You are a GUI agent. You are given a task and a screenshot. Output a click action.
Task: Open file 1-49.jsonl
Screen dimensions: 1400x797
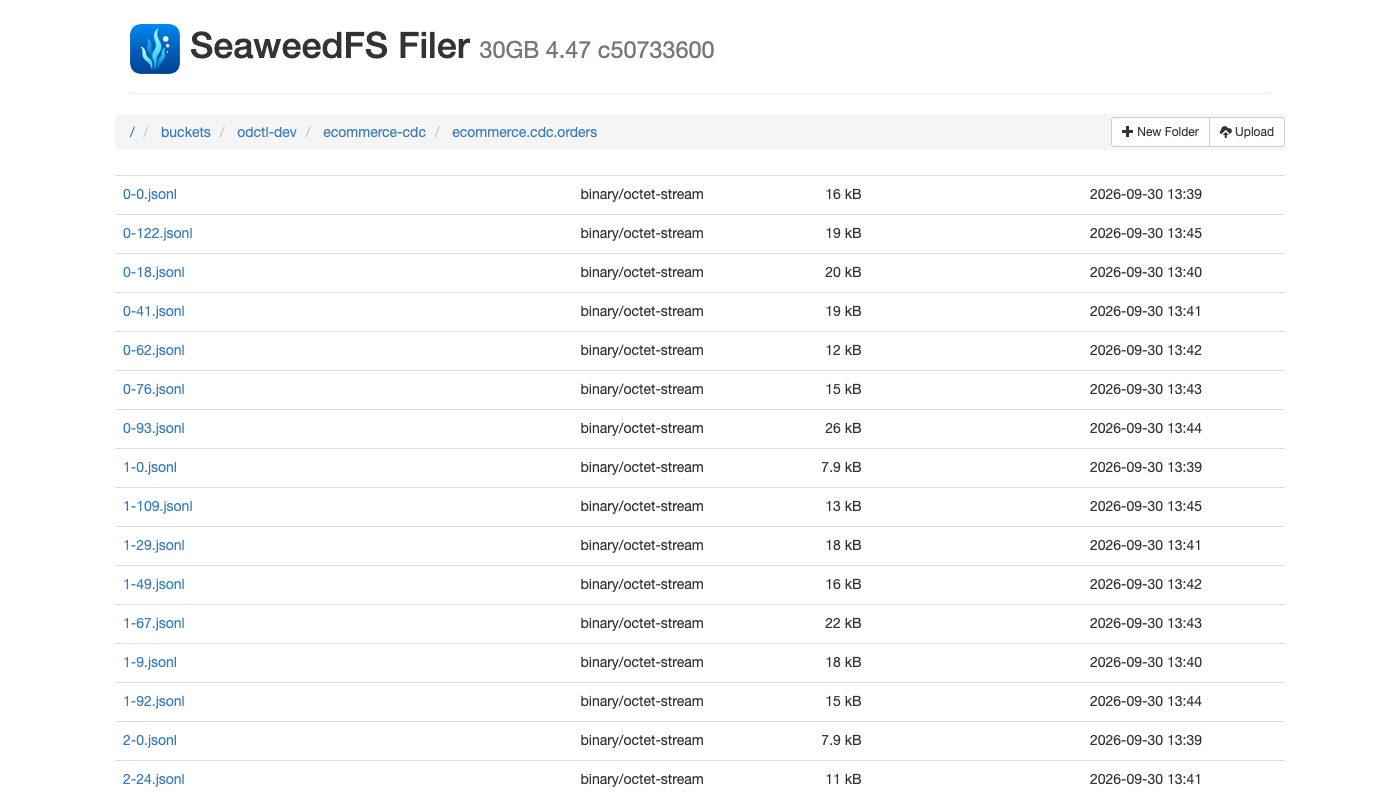click(x=154, y=584)
